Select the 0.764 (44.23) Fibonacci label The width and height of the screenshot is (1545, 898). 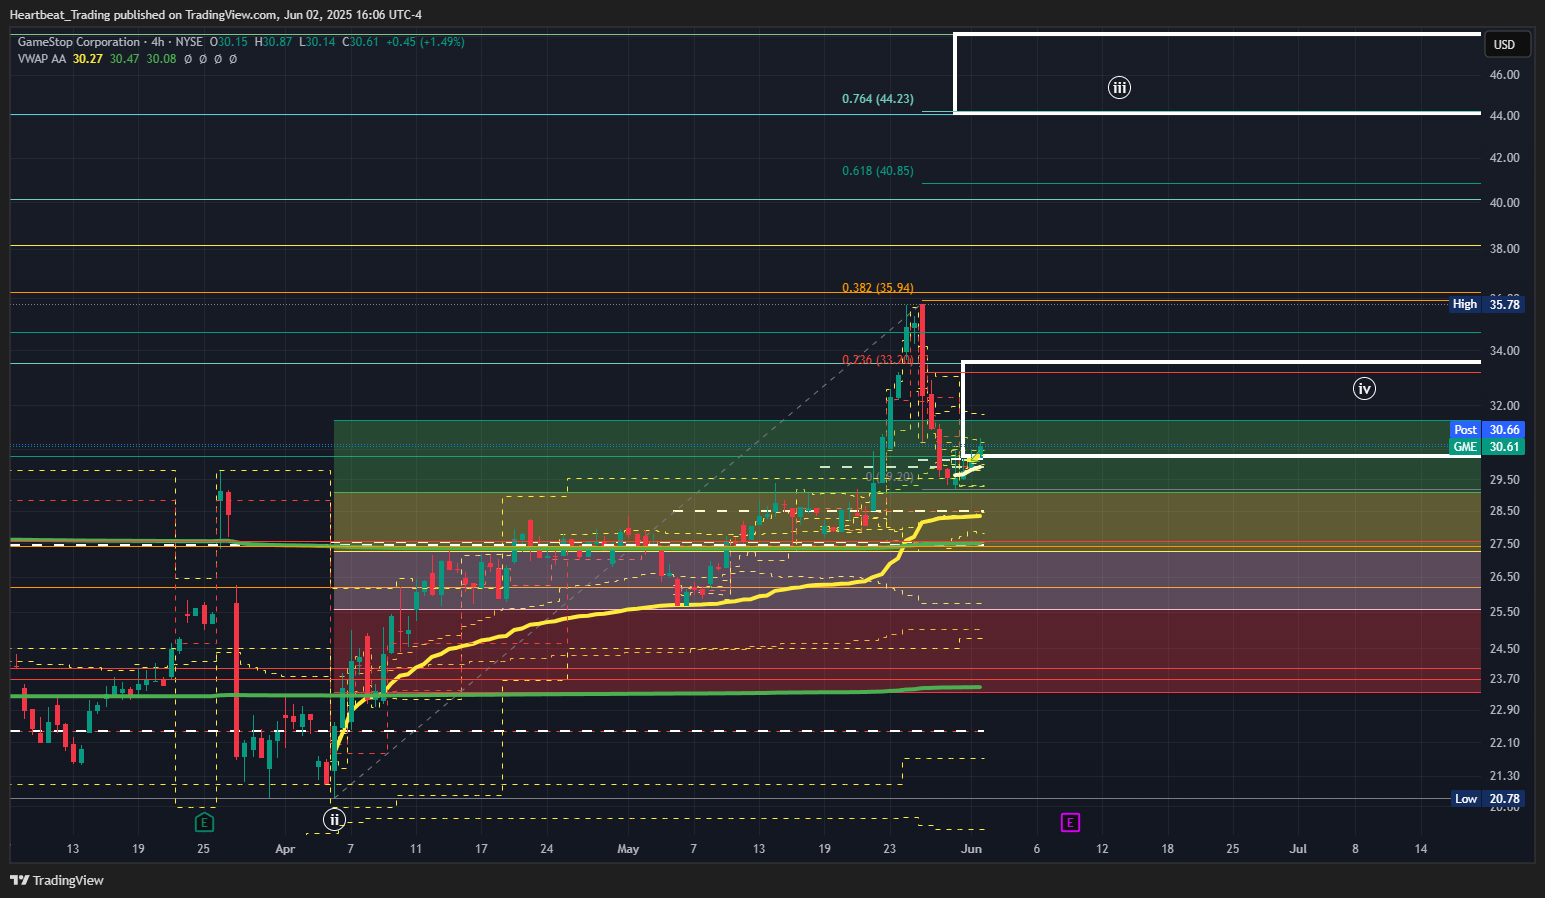click(877, 99)
